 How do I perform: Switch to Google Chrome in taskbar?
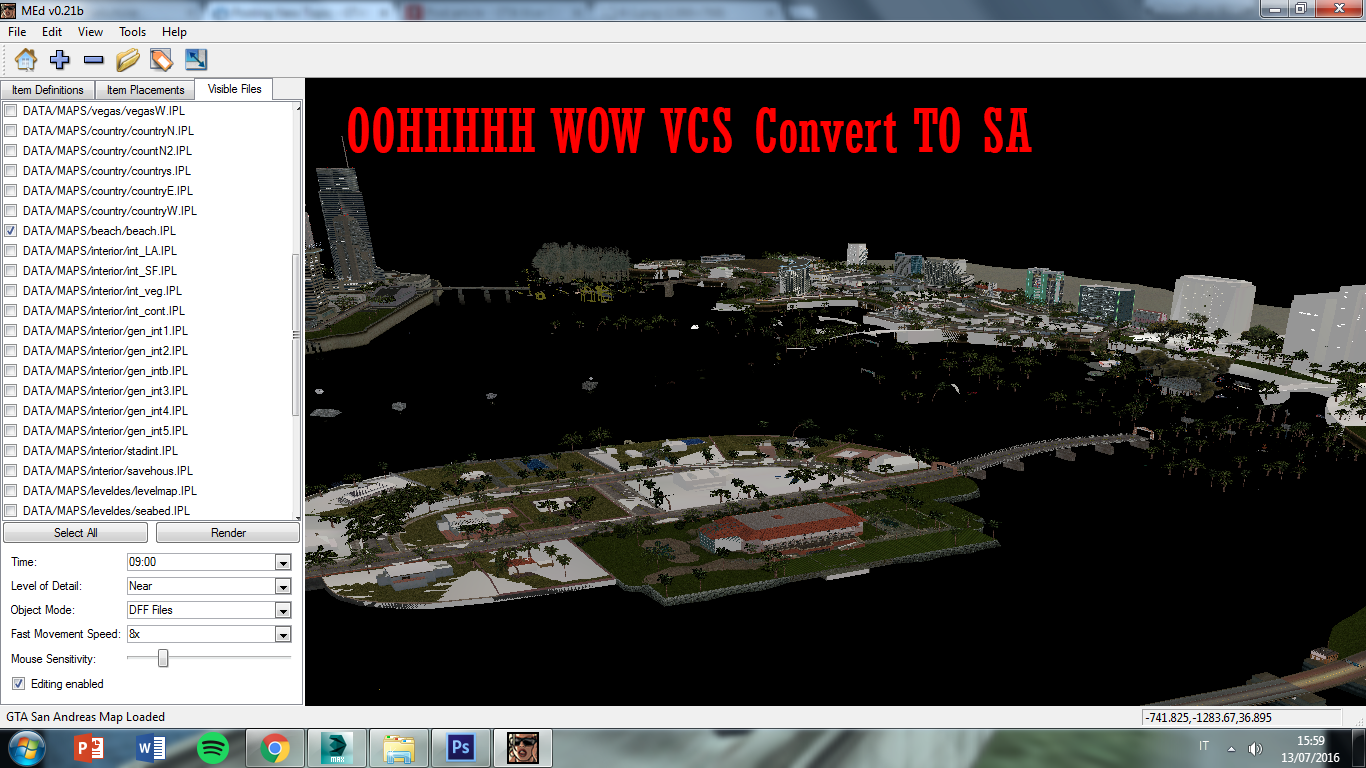275,747
